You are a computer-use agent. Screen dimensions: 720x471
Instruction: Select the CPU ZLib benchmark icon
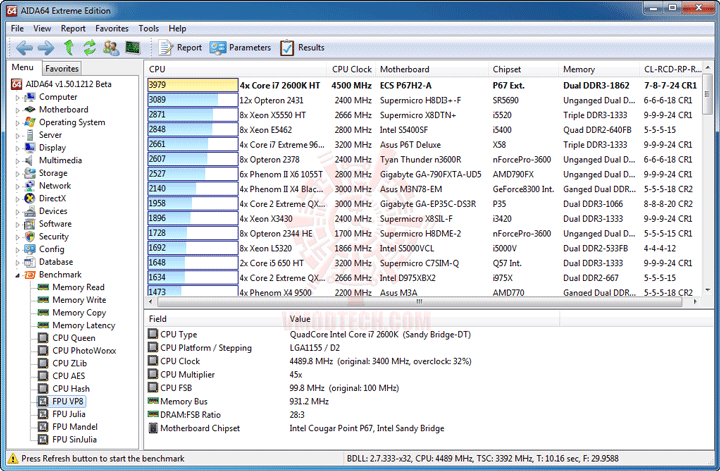pyautogui.click(x=43, y=363)
